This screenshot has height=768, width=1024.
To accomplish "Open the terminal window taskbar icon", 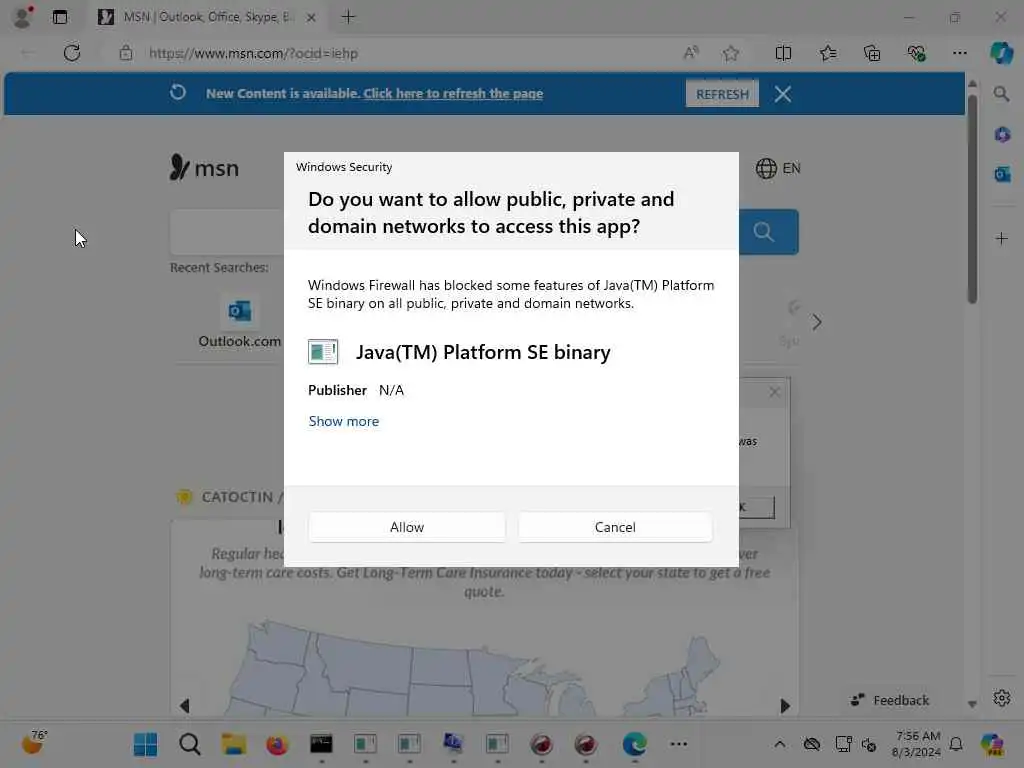I will (321, 744).
